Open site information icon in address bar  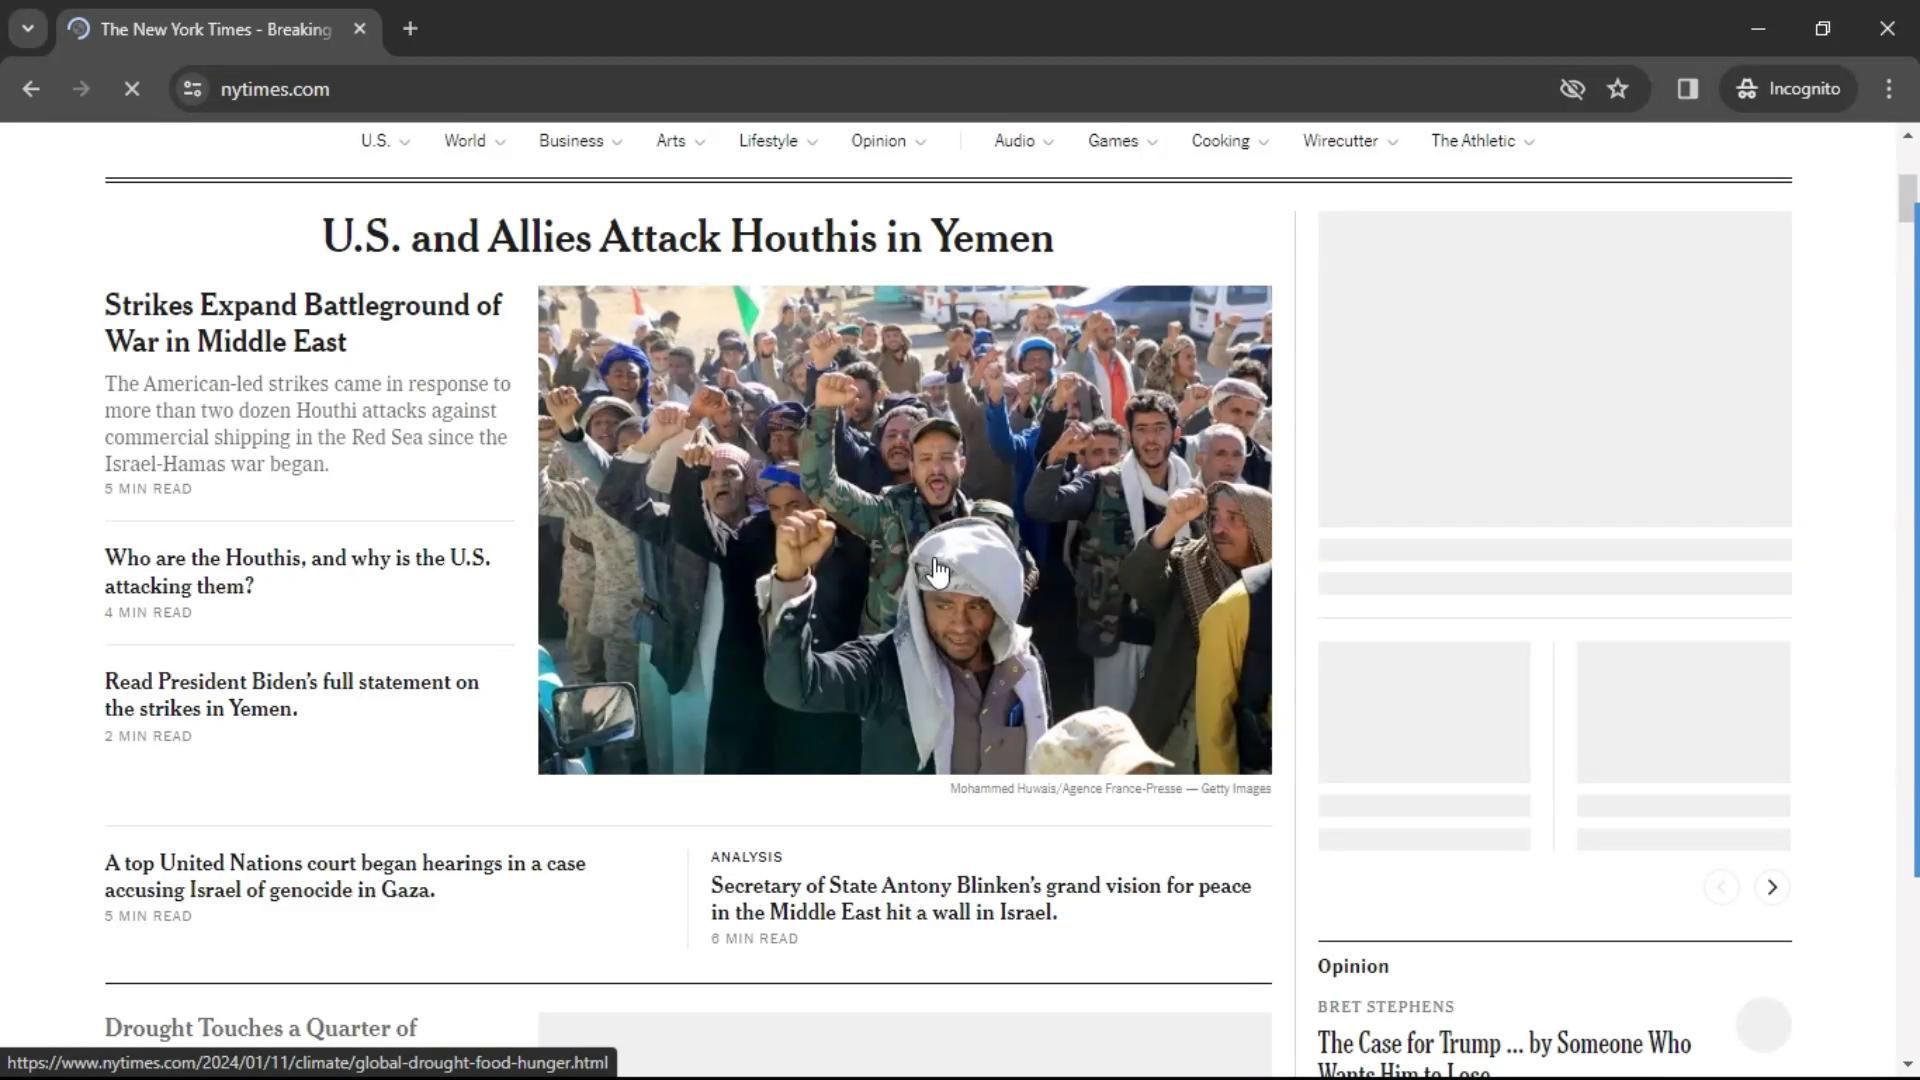pos(192,89)
